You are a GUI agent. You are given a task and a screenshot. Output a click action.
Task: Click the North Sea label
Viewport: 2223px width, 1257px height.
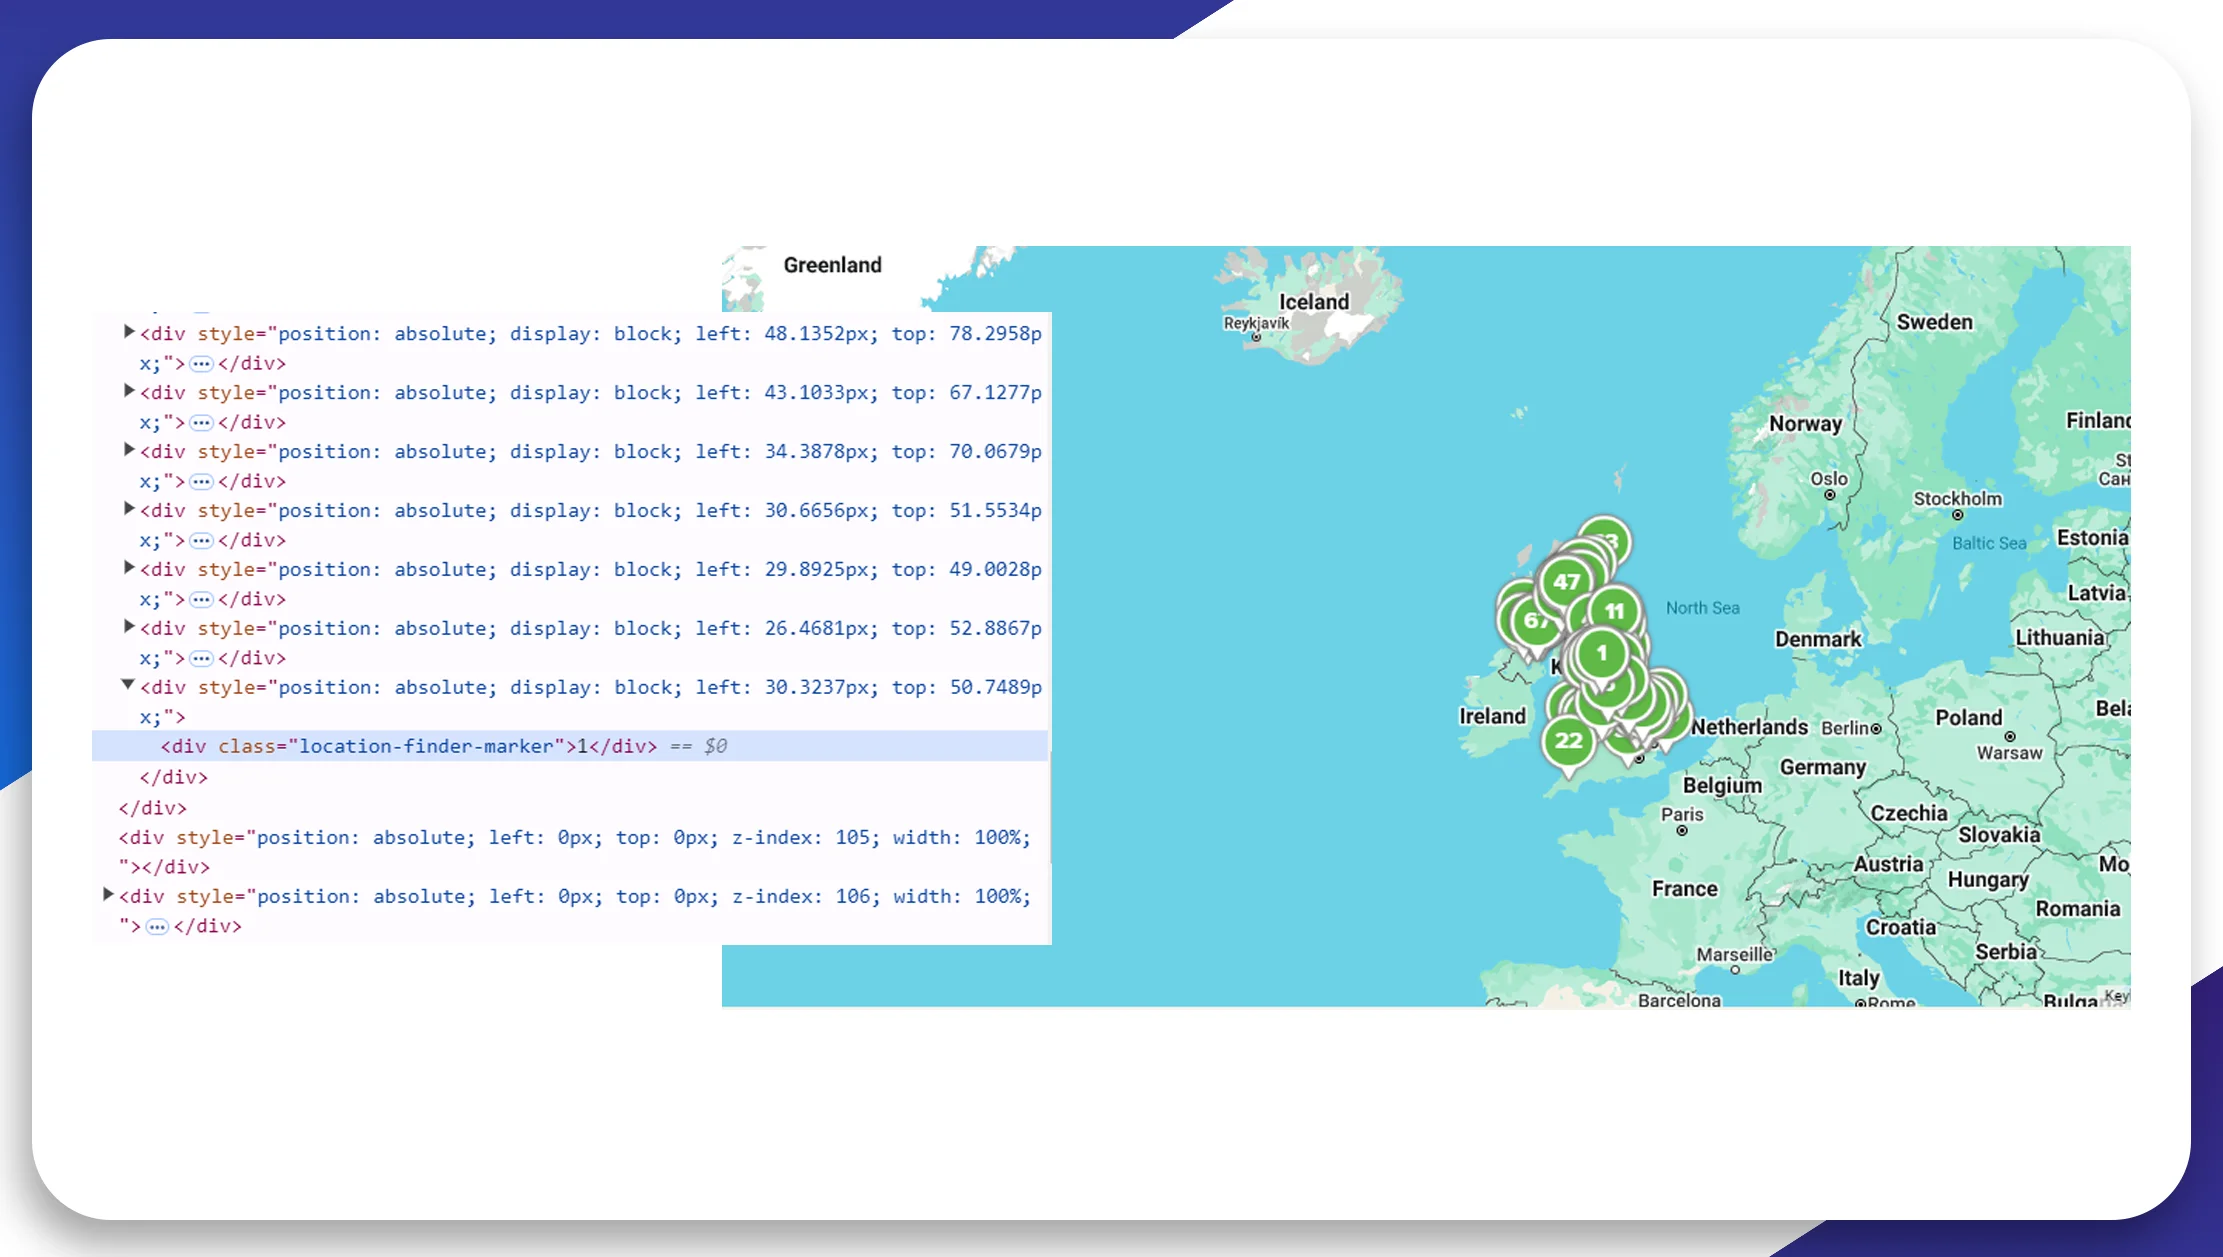point(1702,608)
